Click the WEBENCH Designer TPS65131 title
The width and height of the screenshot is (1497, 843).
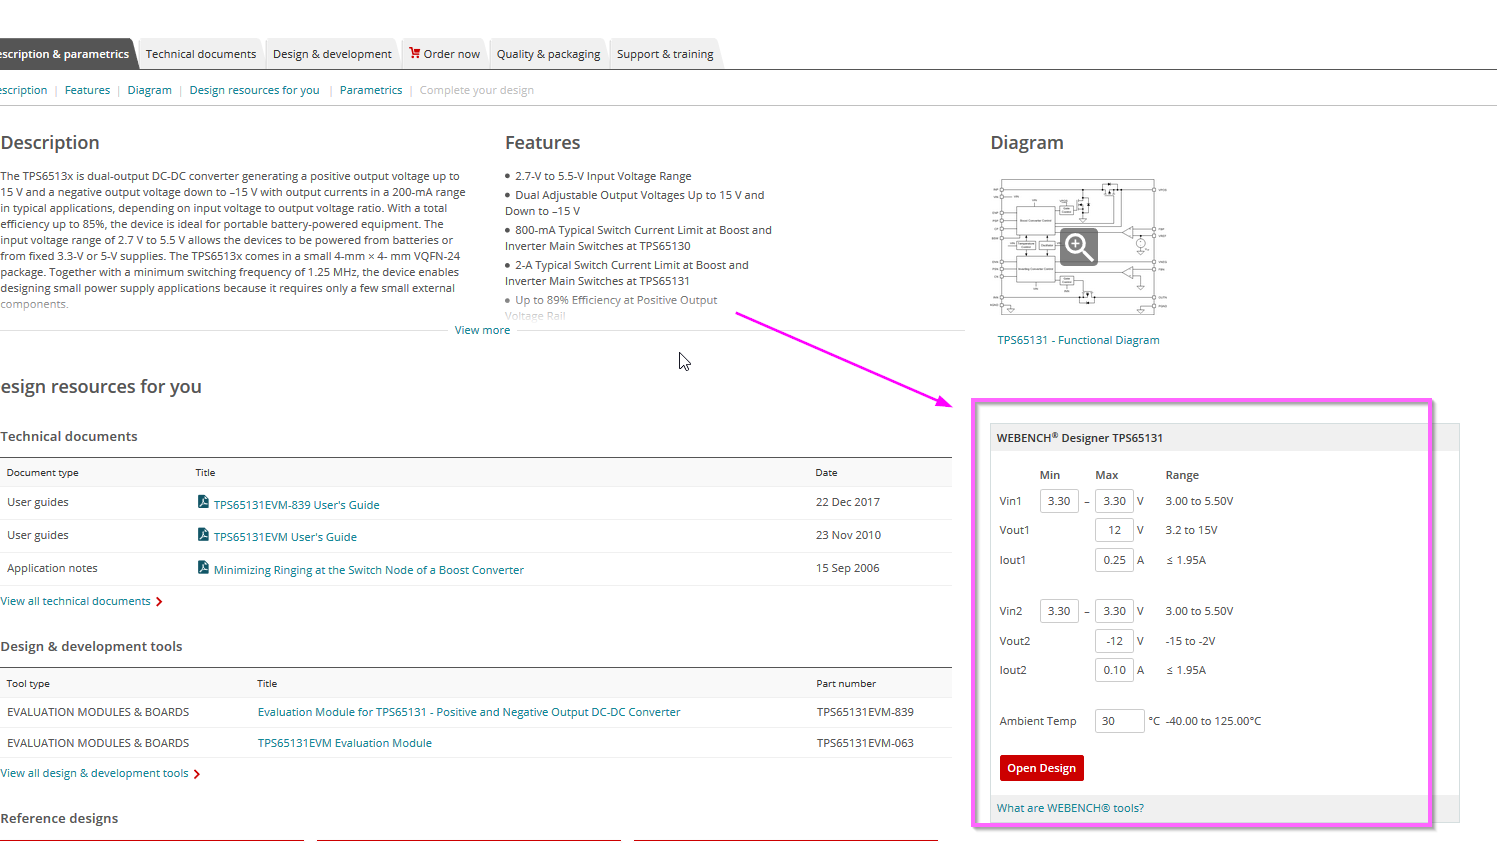(x=1080, y=438)
